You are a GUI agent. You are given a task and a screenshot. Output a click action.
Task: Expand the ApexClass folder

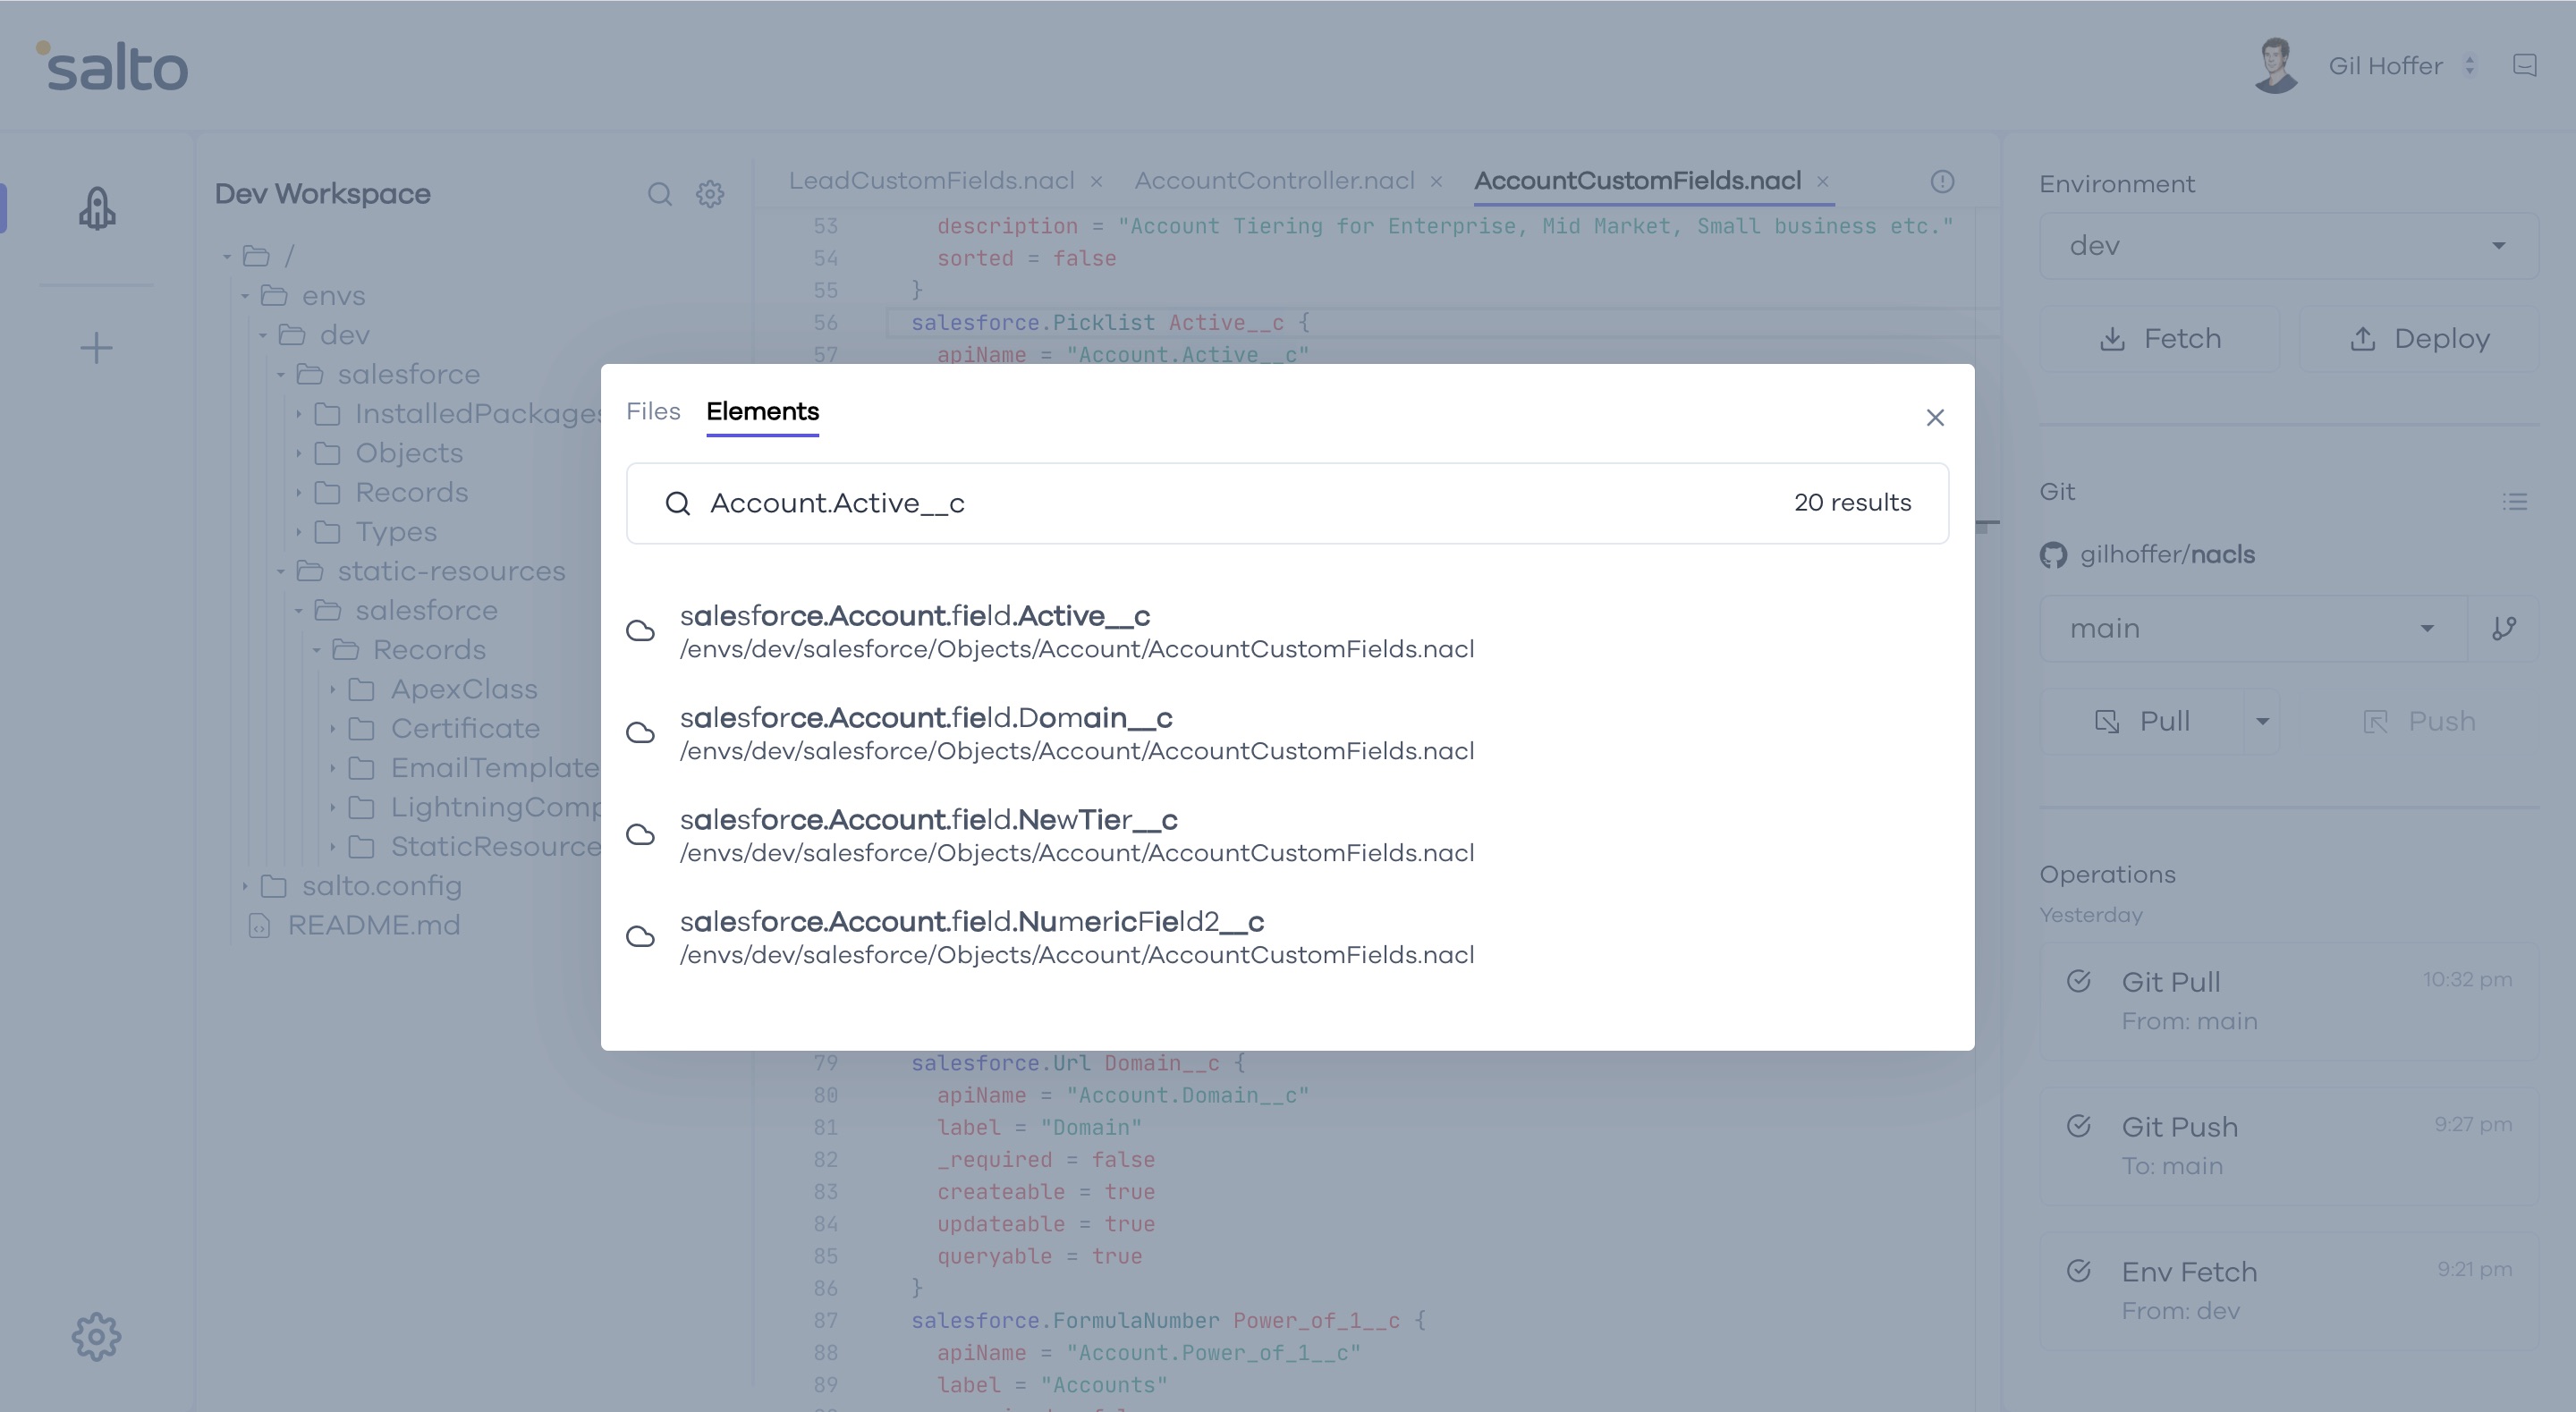click(x=333, y=689)
